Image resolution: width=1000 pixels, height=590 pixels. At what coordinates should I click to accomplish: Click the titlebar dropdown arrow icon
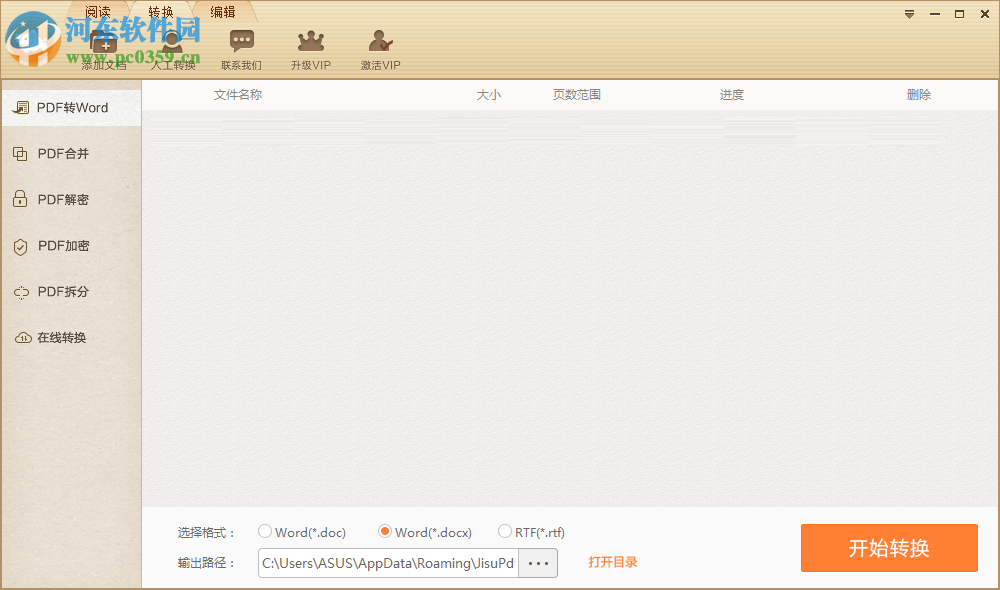909,14
